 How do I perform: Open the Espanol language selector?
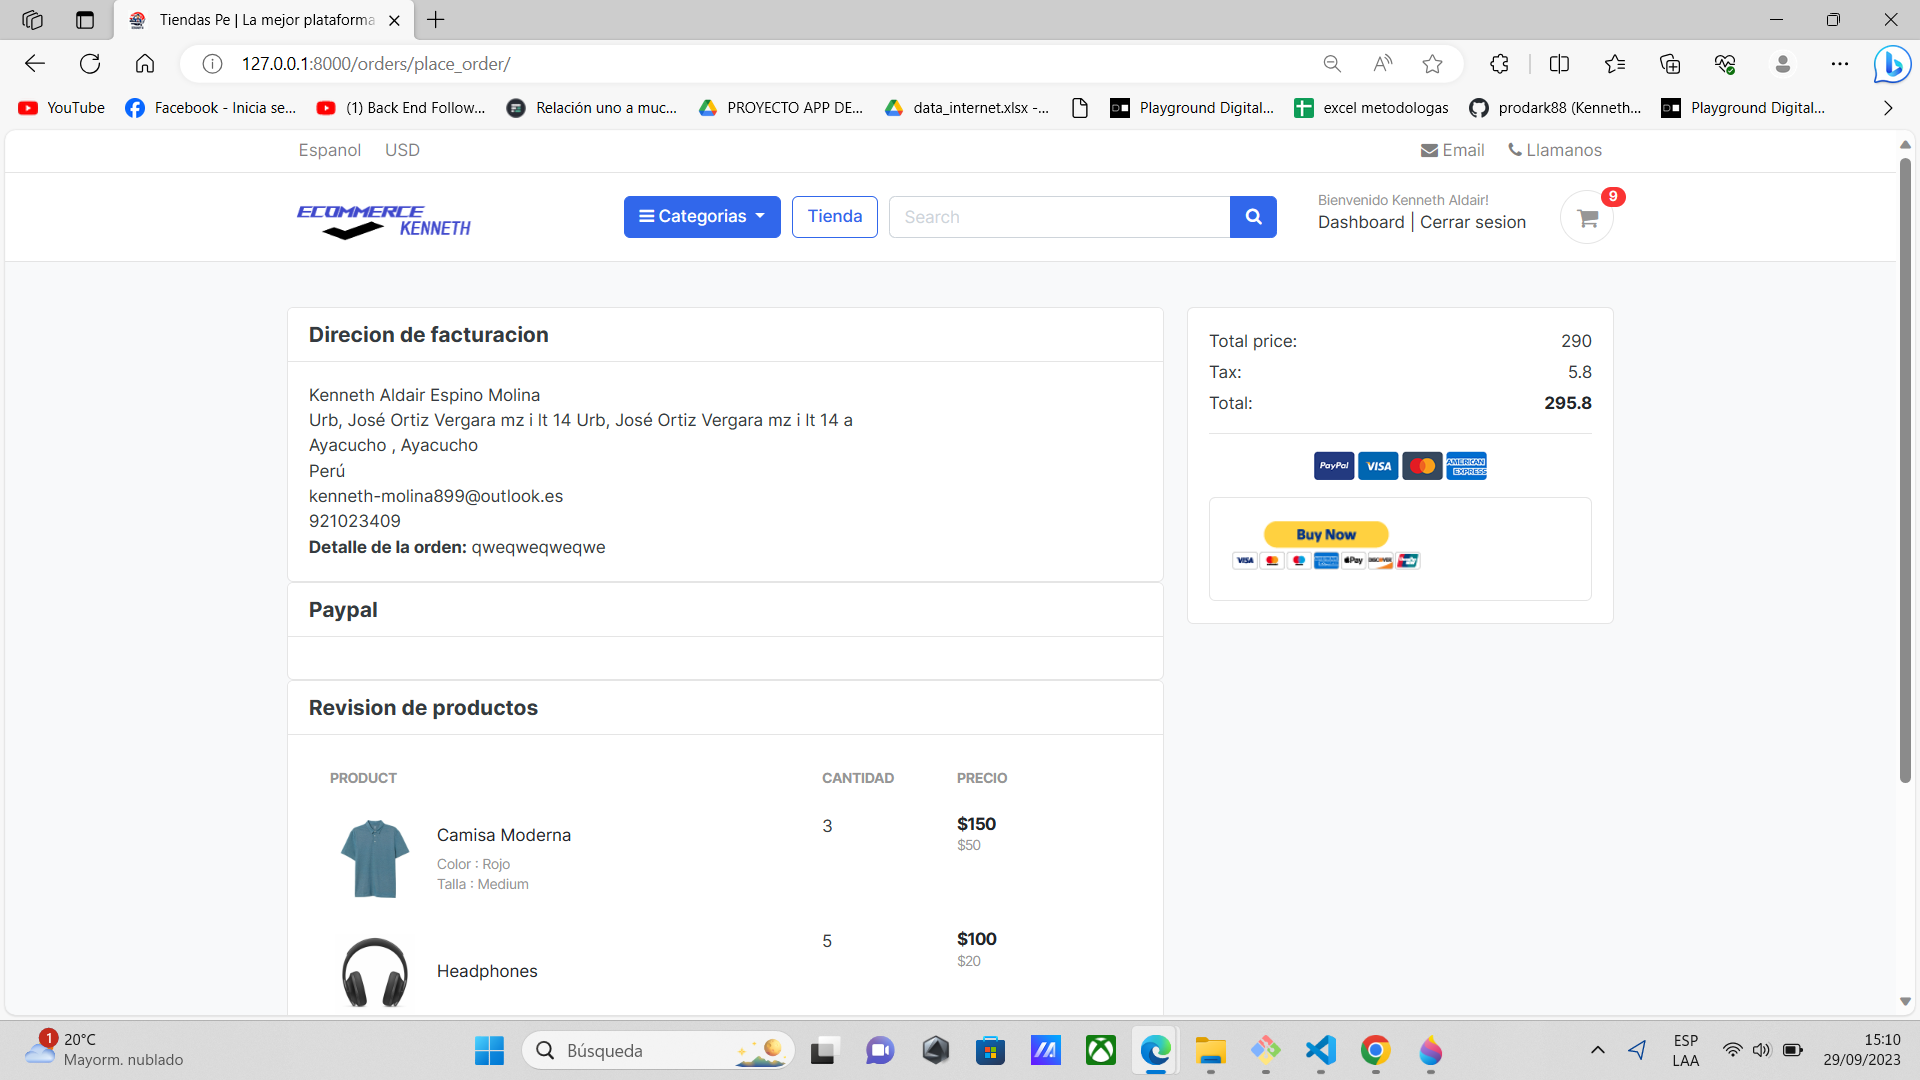[329, 150]
